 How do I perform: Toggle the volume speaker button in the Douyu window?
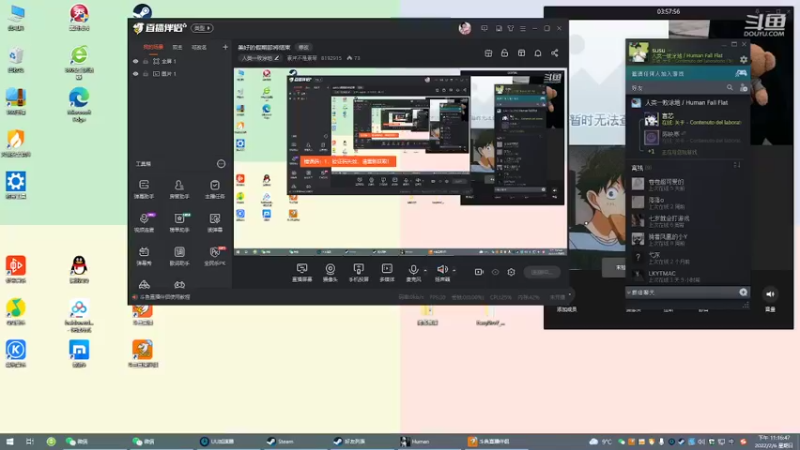pyautogui.click(x=770, y=294)
